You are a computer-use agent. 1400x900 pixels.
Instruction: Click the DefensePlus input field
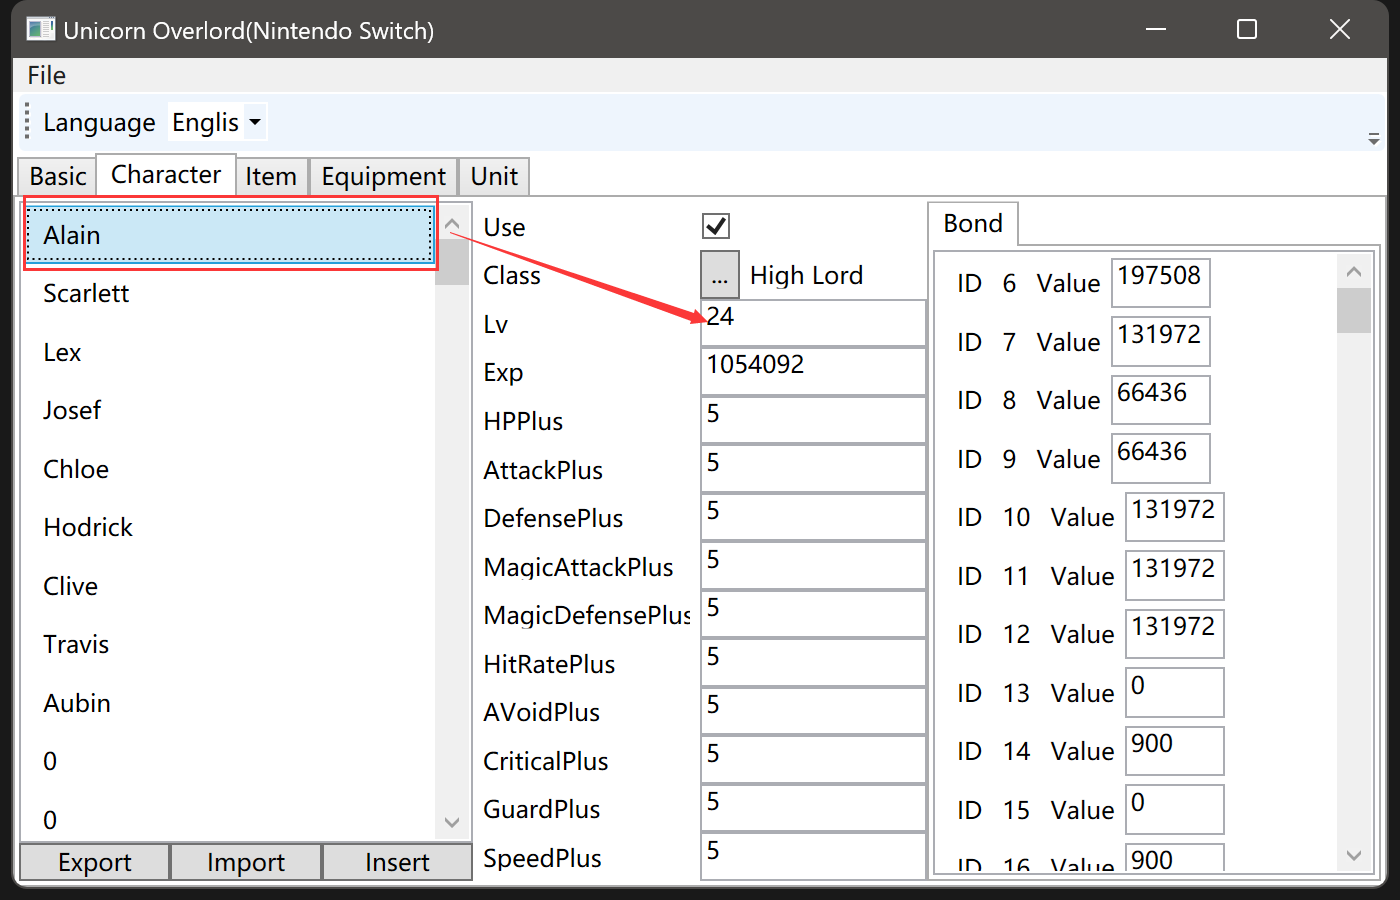pyautogui.click(x=814, y=517)
